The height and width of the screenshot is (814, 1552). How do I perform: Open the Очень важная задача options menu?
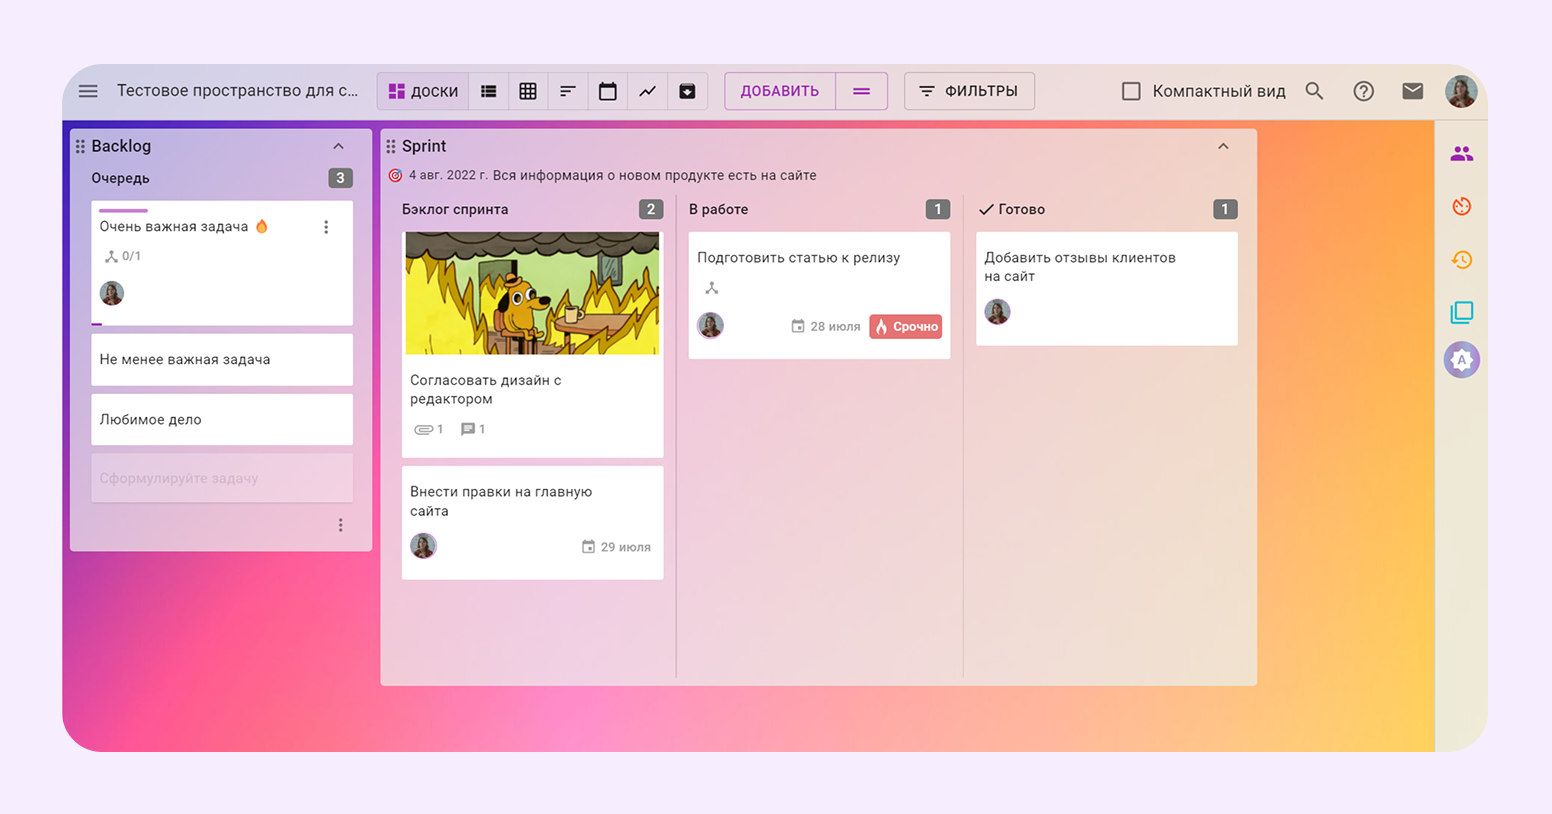click(326, 227)
